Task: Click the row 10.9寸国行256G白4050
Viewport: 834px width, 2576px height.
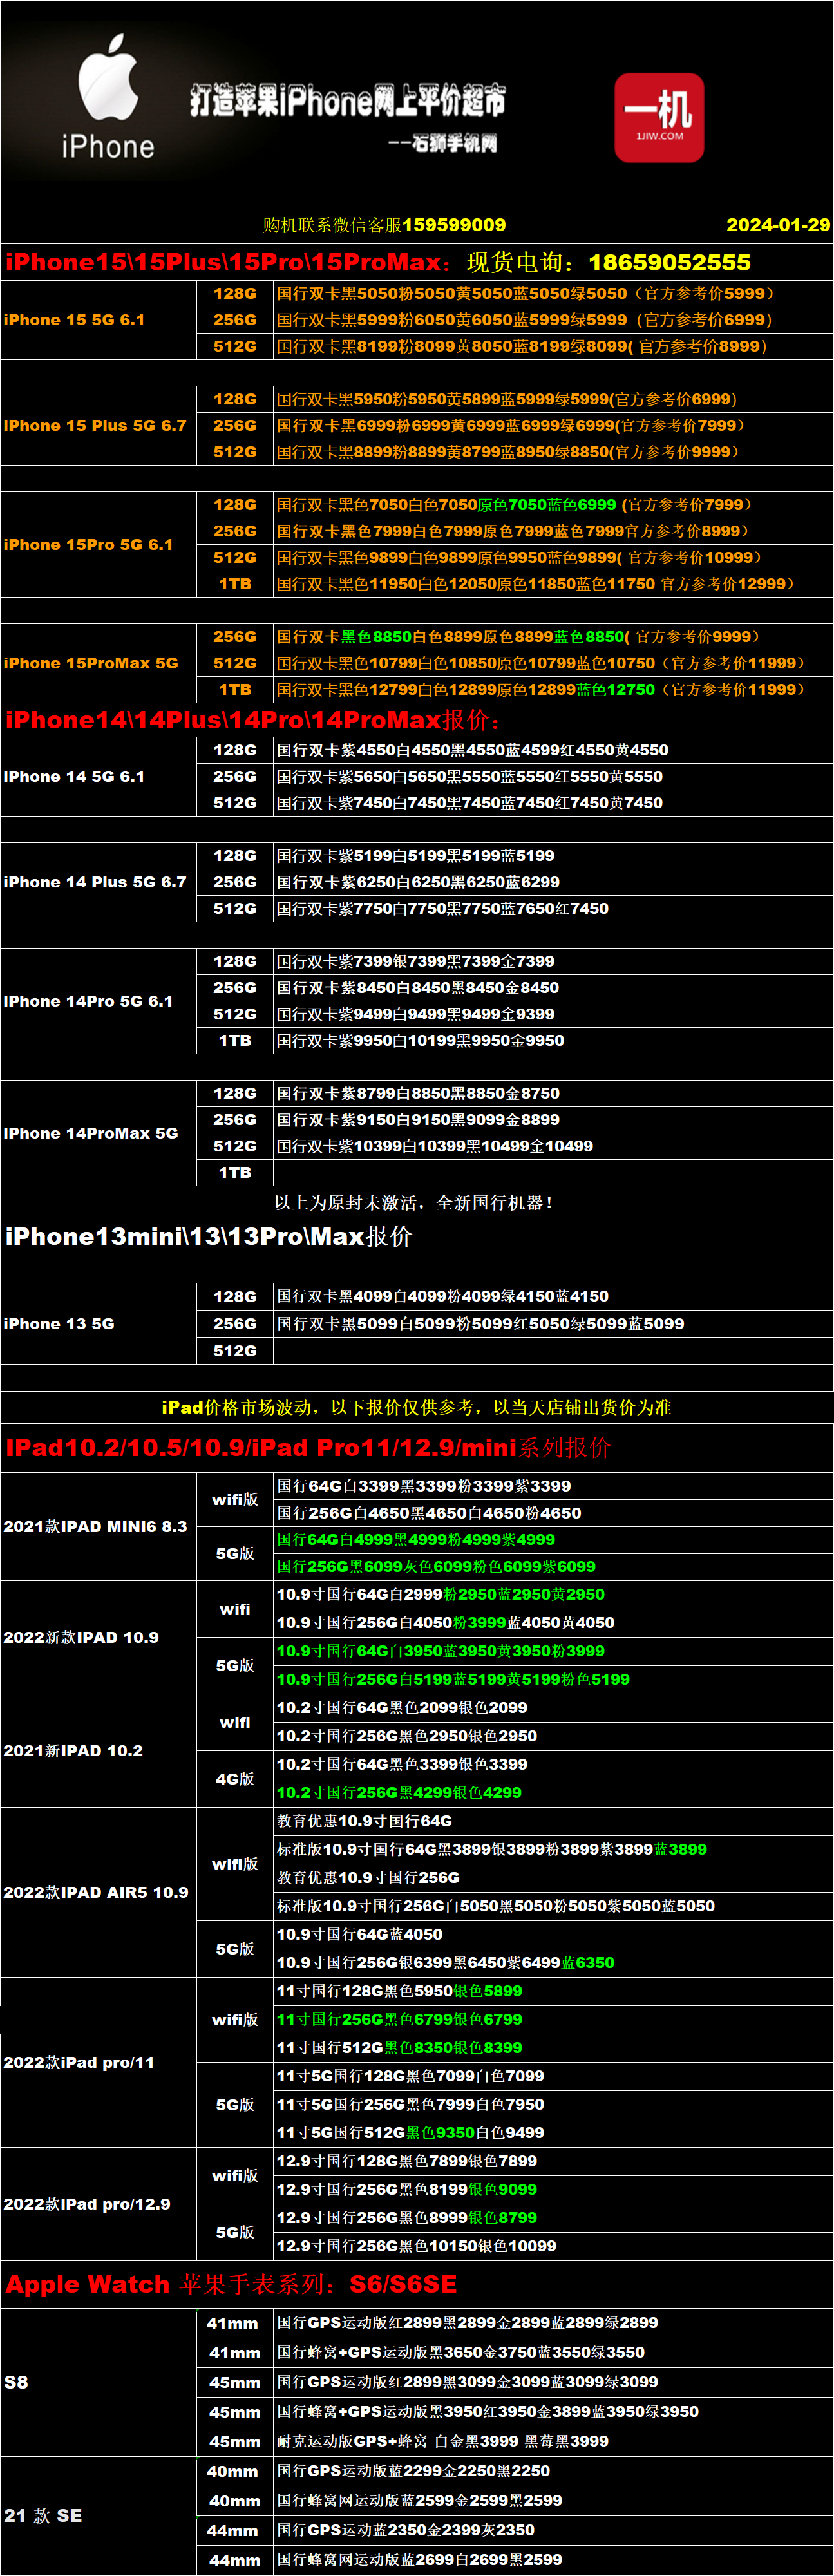Action: coord(553,1623)
